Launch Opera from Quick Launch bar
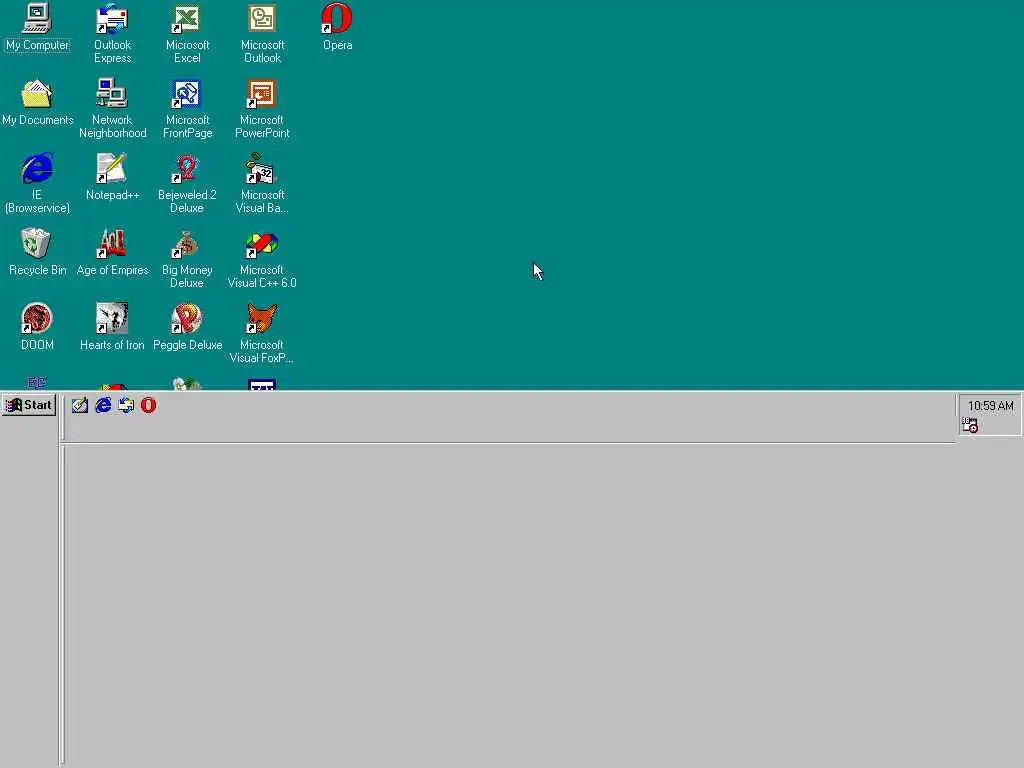Viewport: 1024px width, 768px height. (x=149, y=406)
